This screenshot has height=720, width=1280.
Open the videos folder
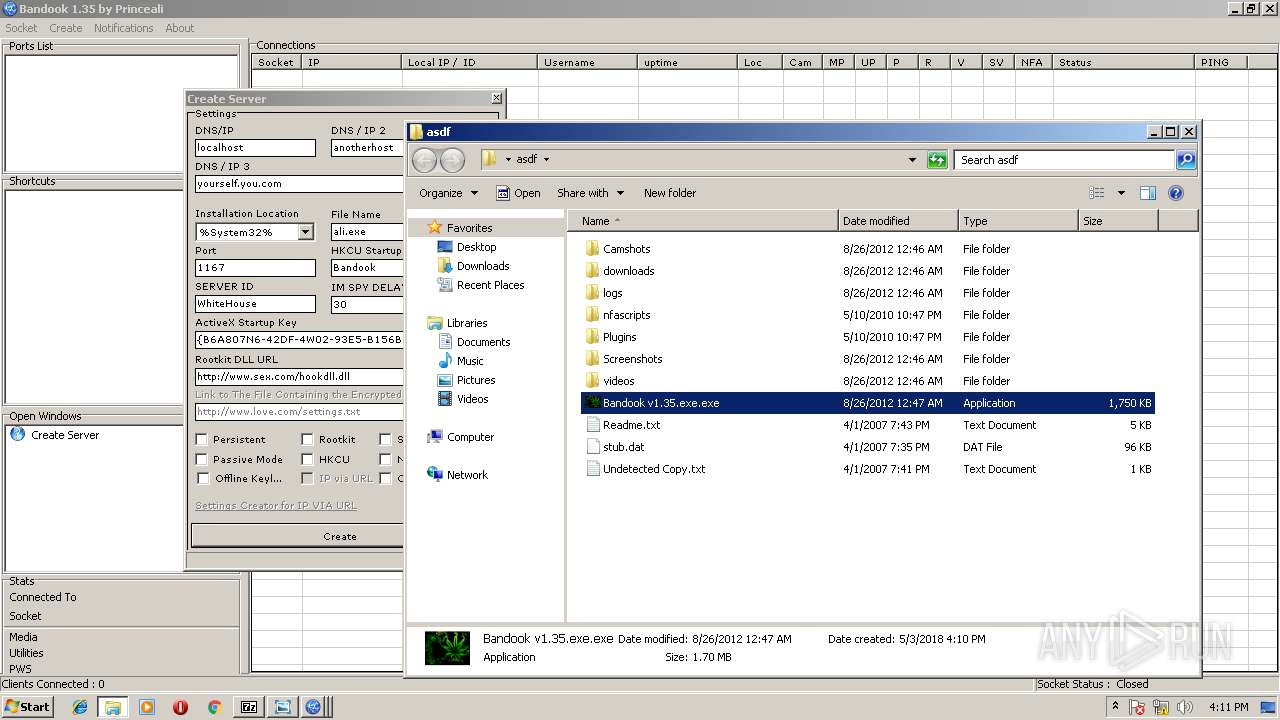[618, 381]
